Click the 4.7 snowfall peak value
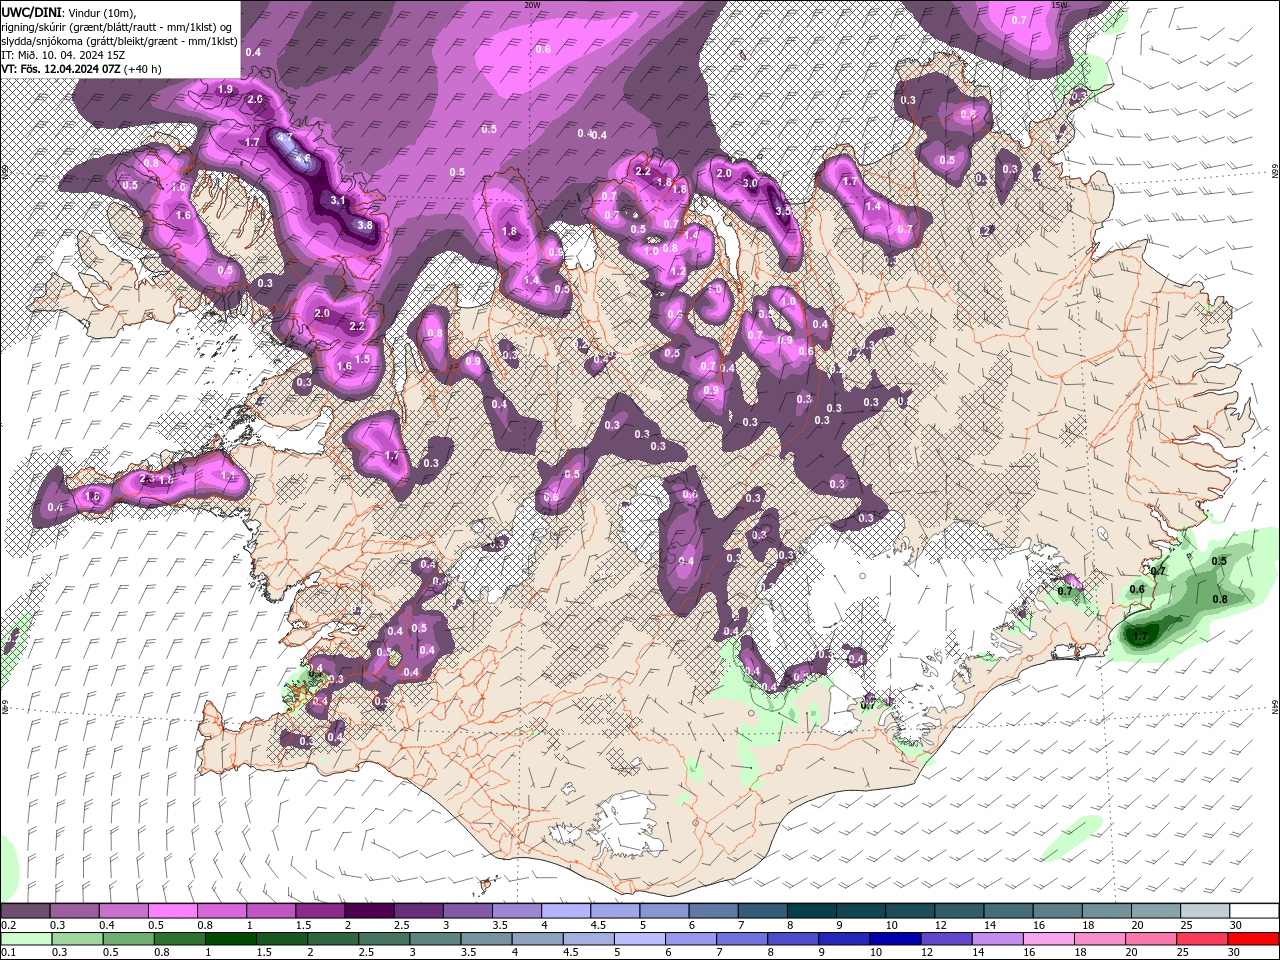The height and width of the screenshot is (960, 1280). (285, 138)
